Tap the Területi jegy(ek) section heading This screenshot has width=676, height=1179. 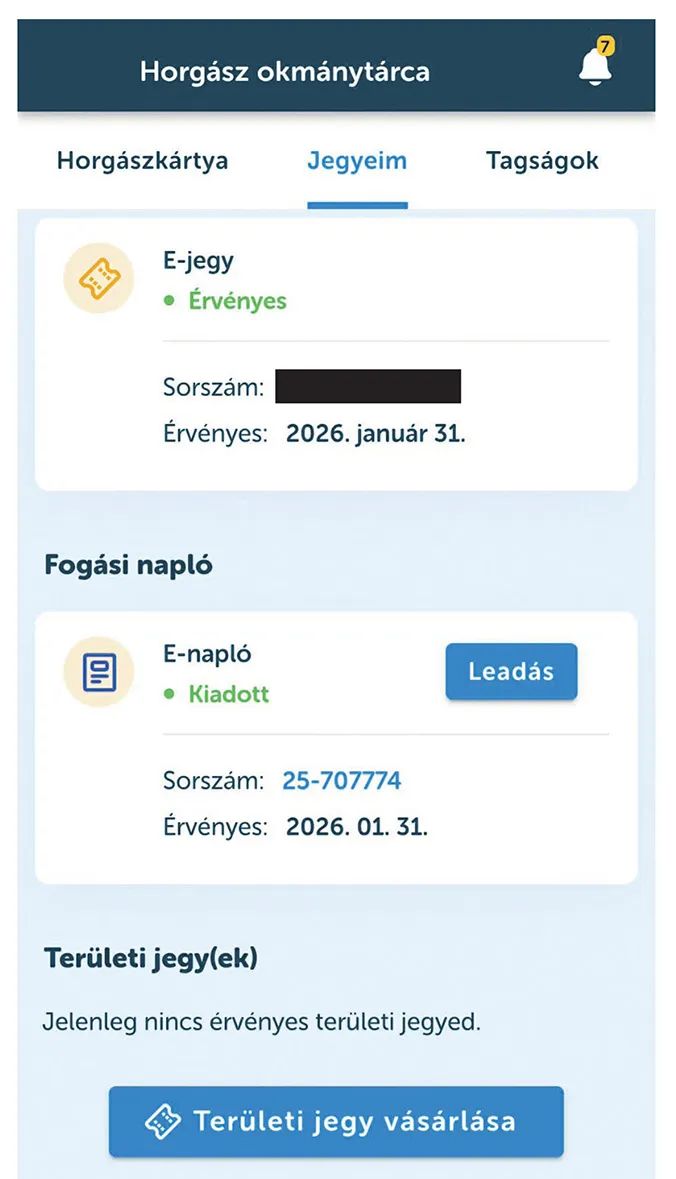click(151, 958)
